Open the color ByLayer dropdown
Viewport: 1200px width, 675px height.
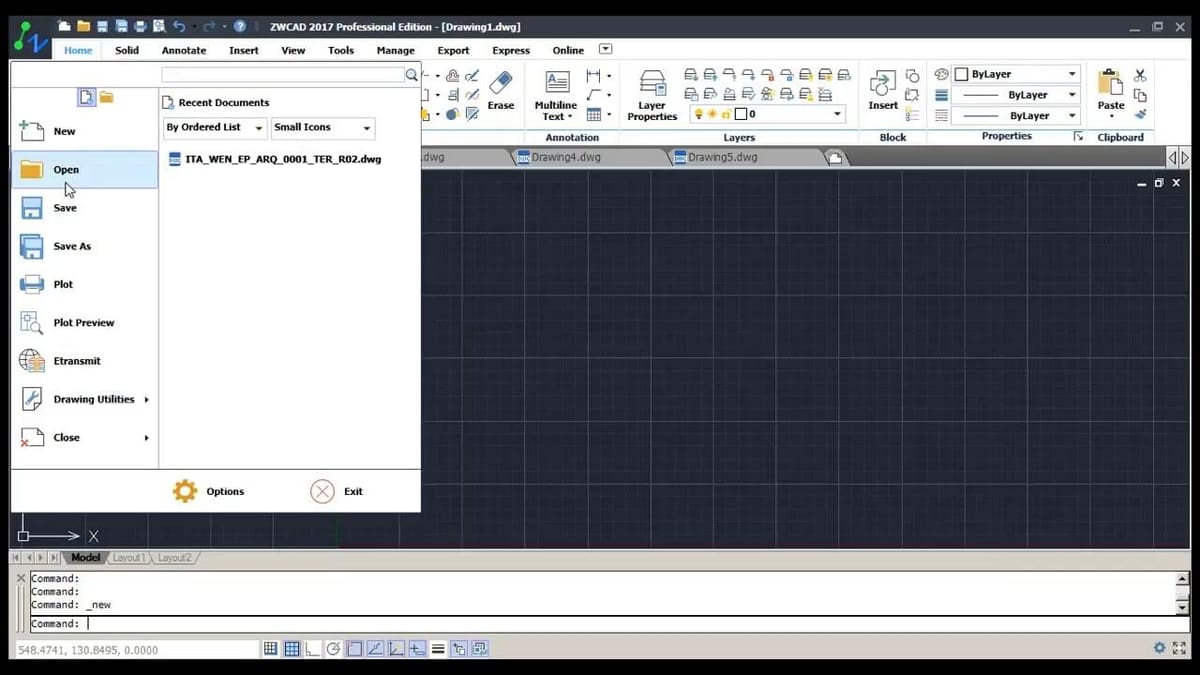1015,74
